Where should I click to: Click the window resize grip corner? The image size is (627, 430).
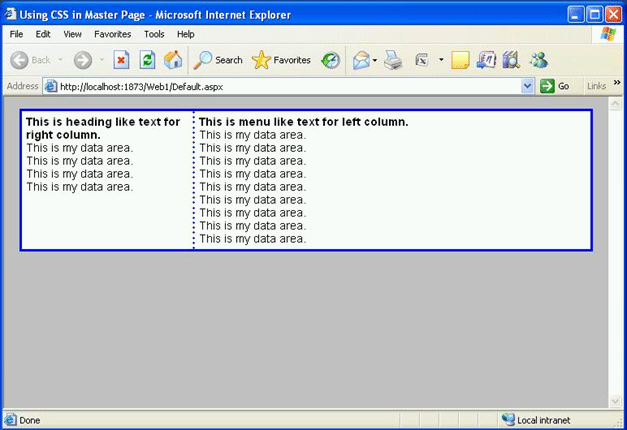620,423
